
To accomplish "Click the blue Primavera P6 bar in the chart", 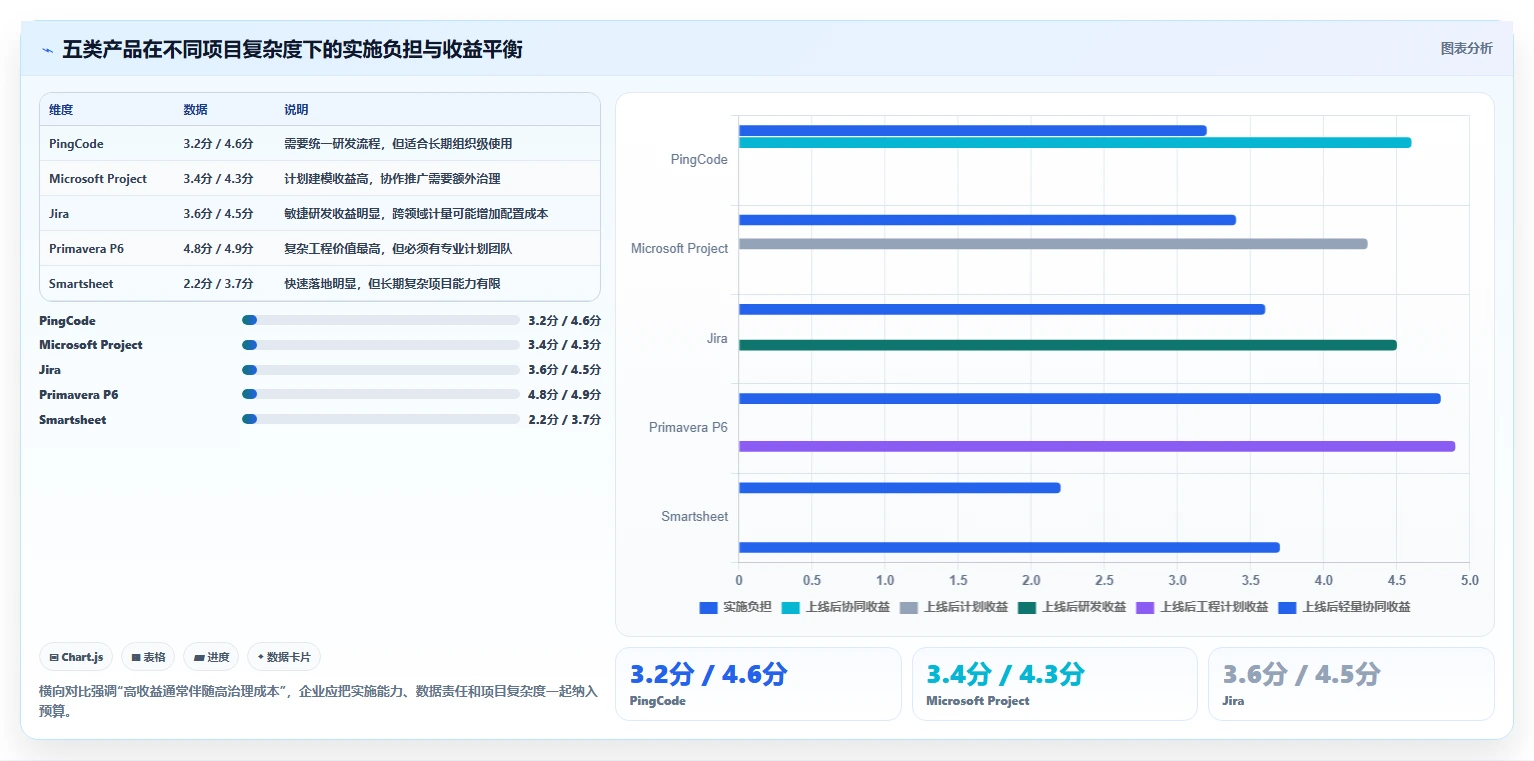I will pyautogui.click(x=1090, y=398).
